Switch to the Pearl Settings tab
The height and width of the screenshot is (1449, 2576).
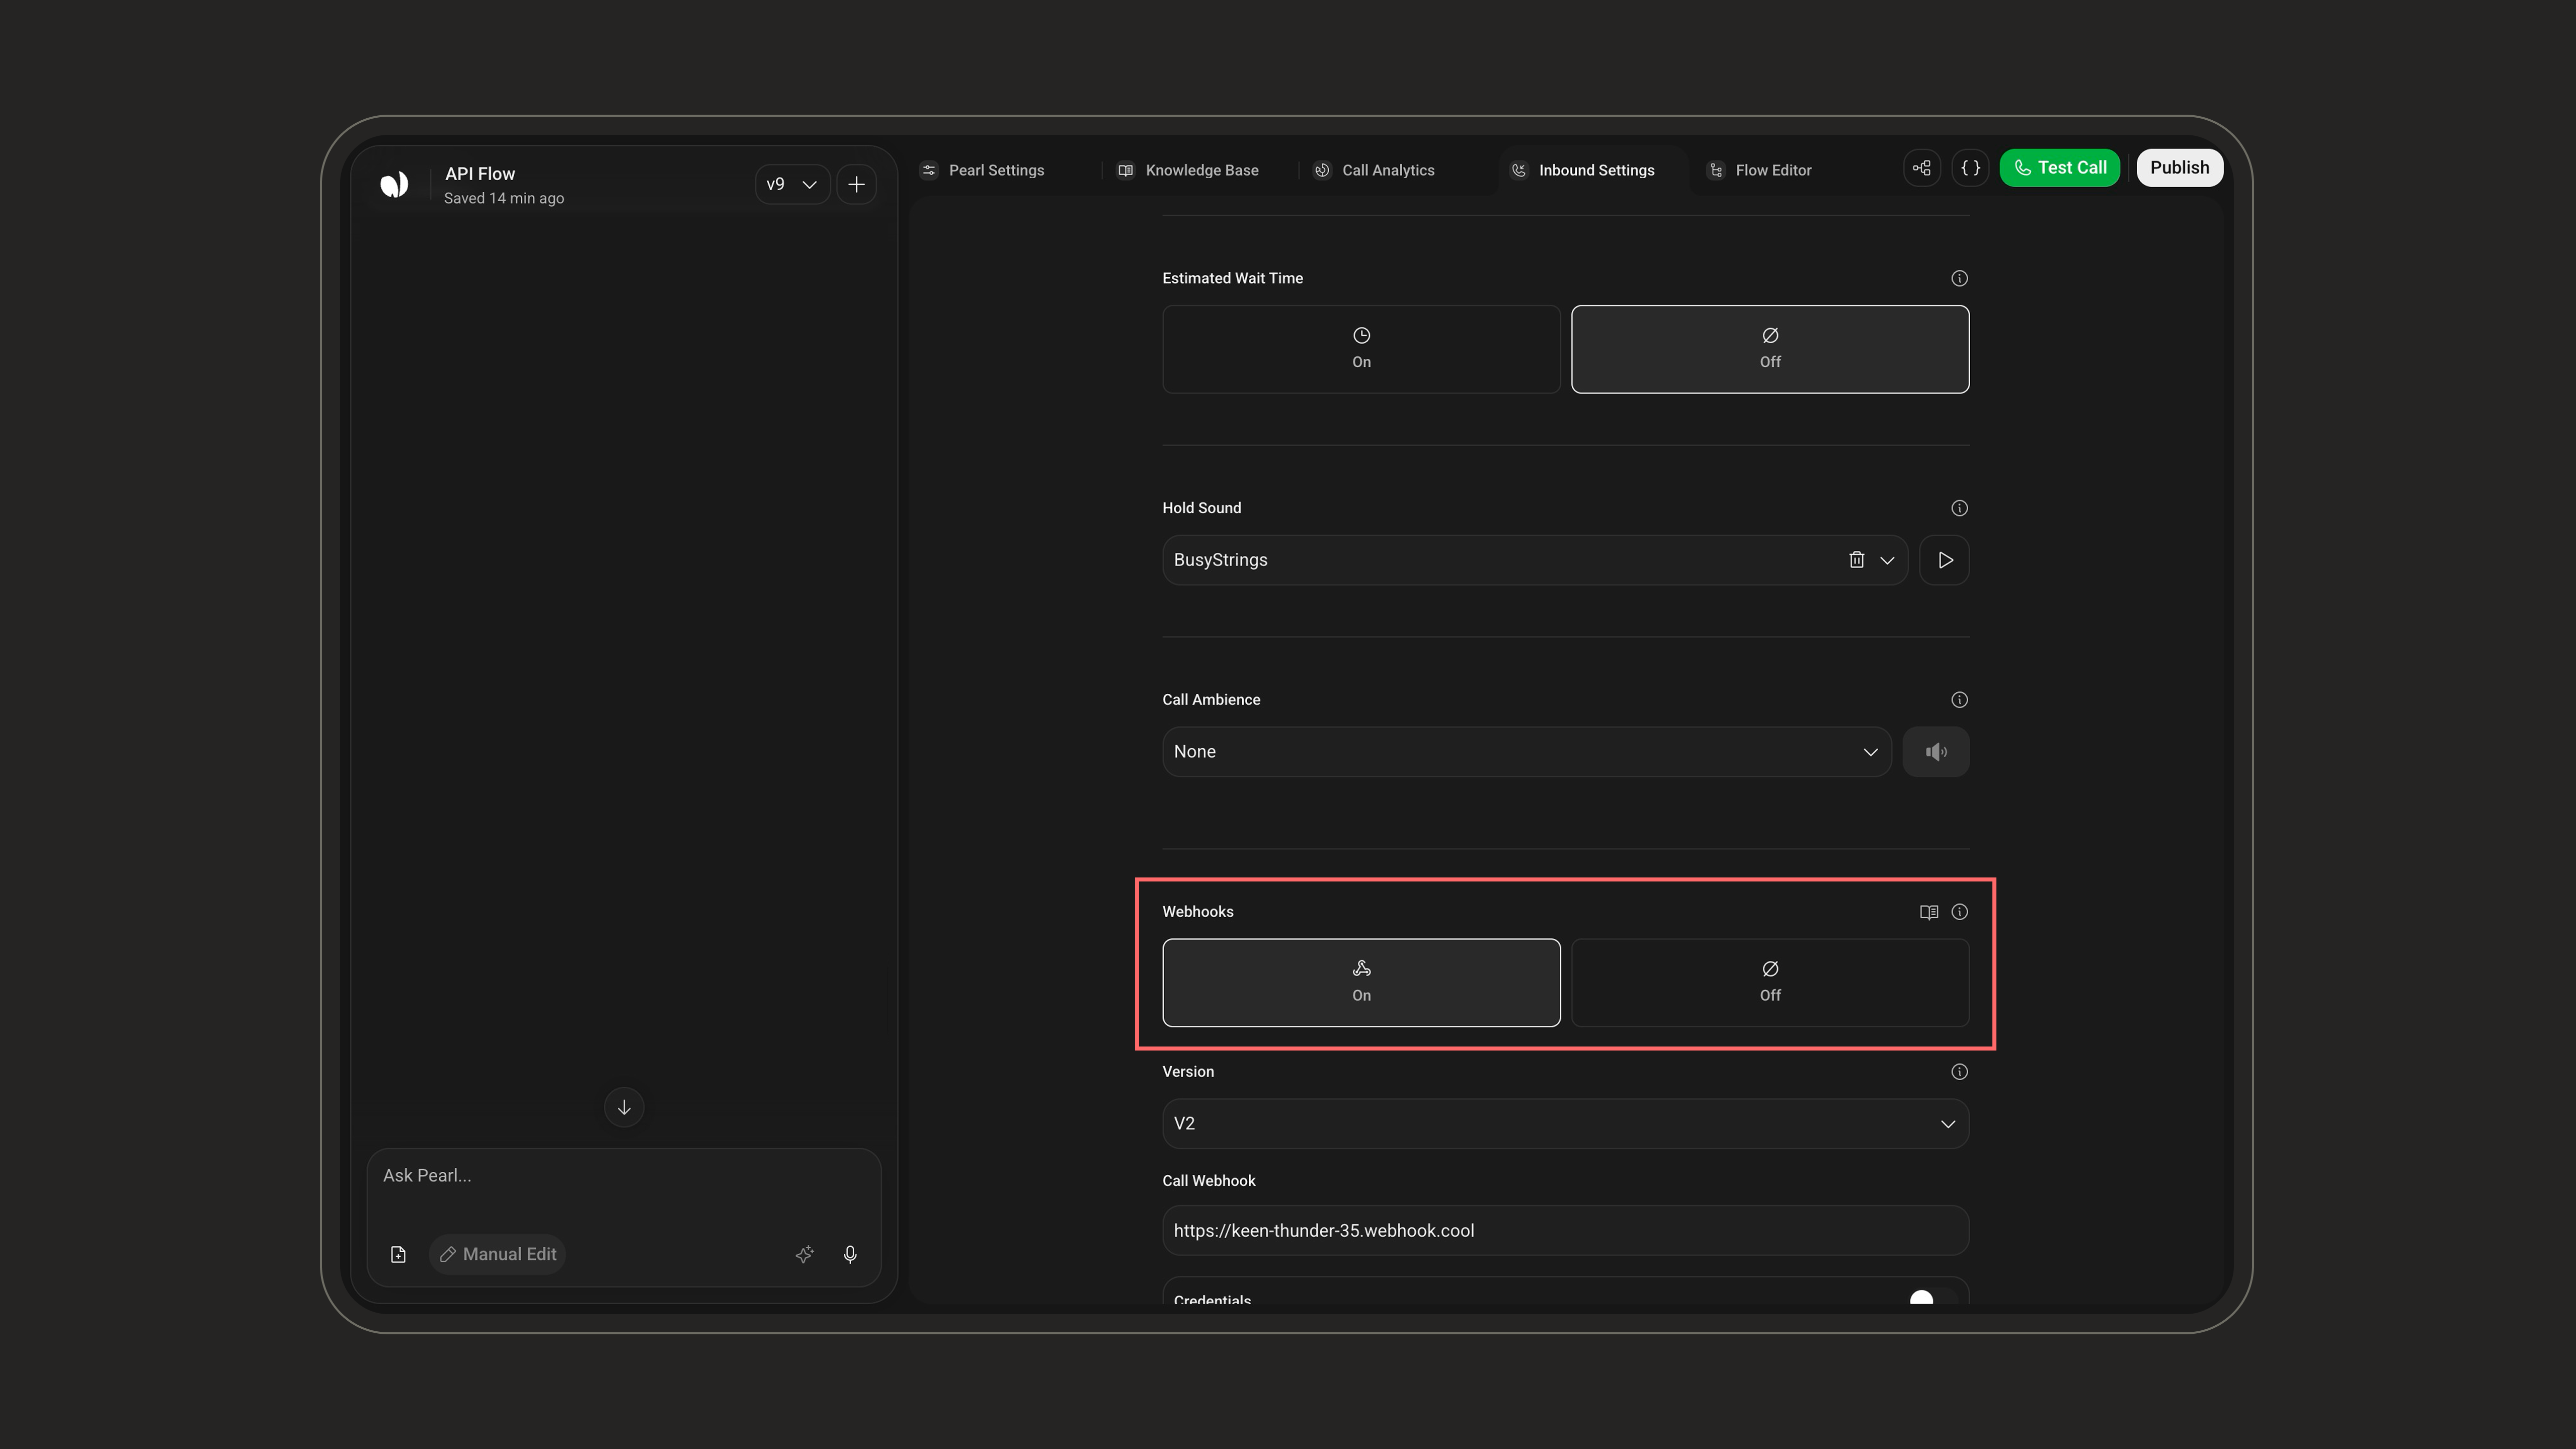click(x=983, y=170)
